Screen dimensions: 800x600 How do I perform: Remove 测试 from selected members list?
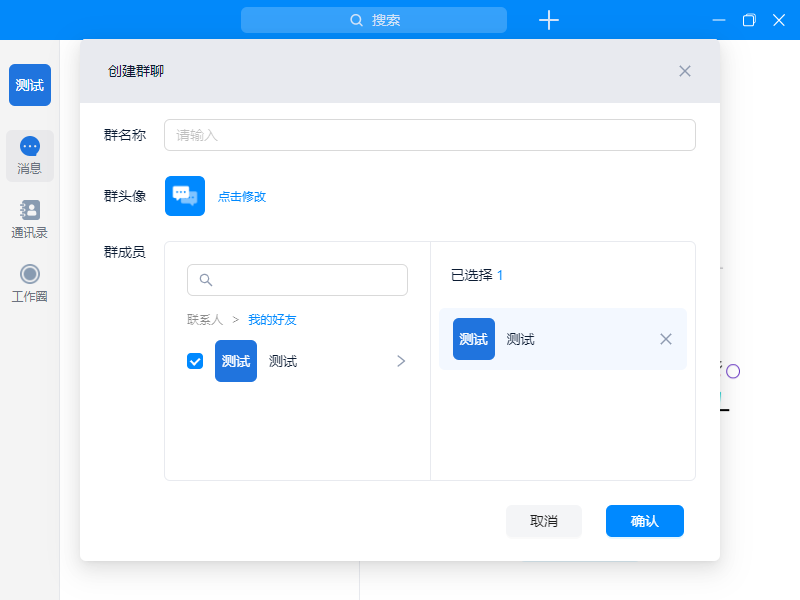[666, 339]
